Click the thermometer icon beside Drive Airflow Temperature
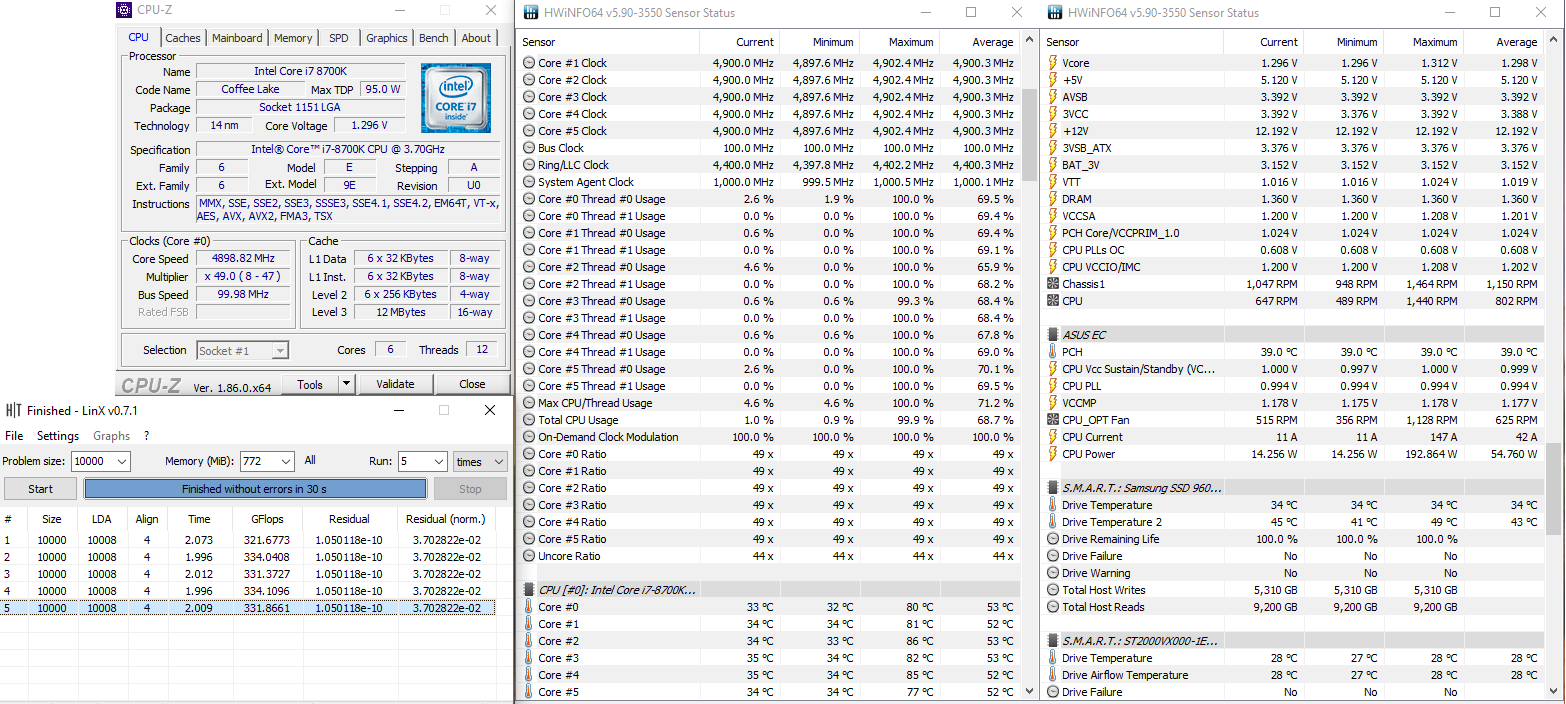The image size is (1566, 704). pyautogui.click(x=1052, y=675)
